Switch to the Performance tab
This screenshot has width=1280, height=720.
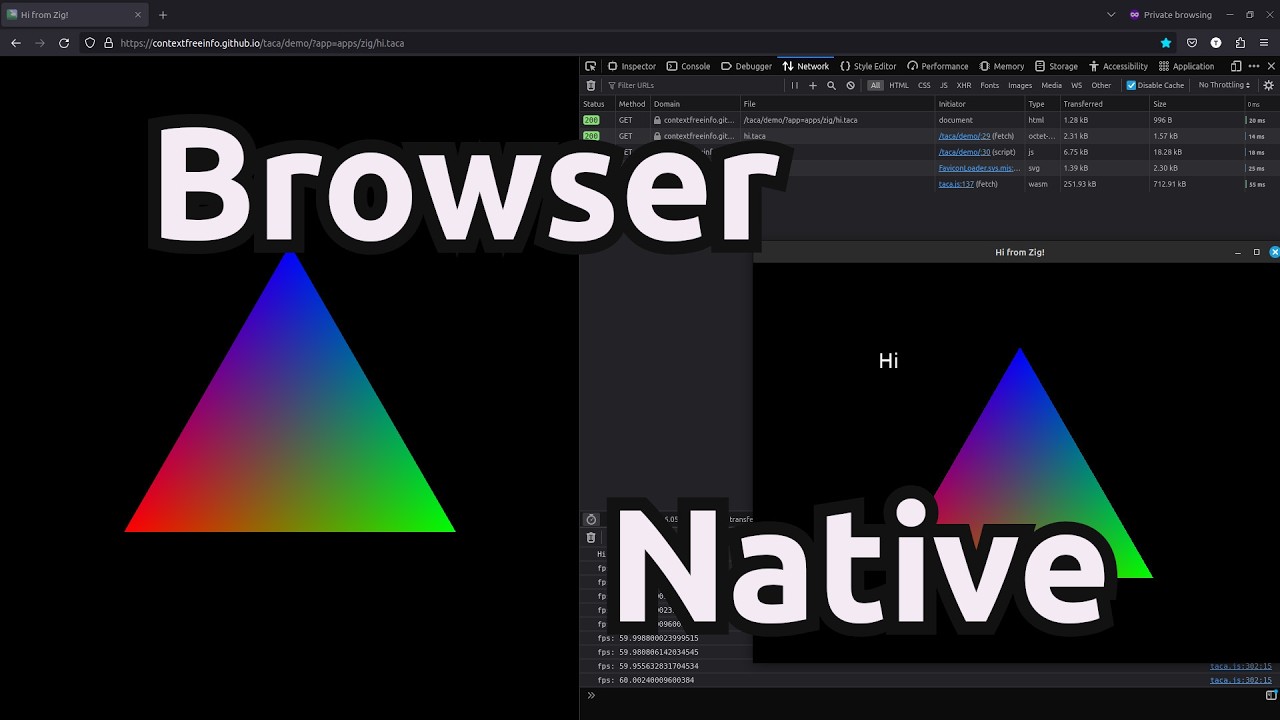937,66
